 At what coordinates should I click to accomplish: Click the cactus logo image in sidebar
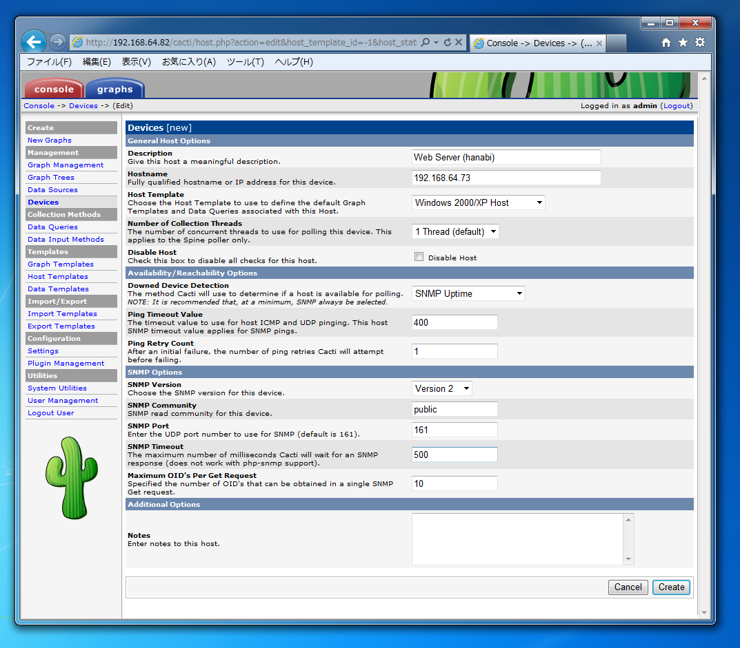[72, 477]
